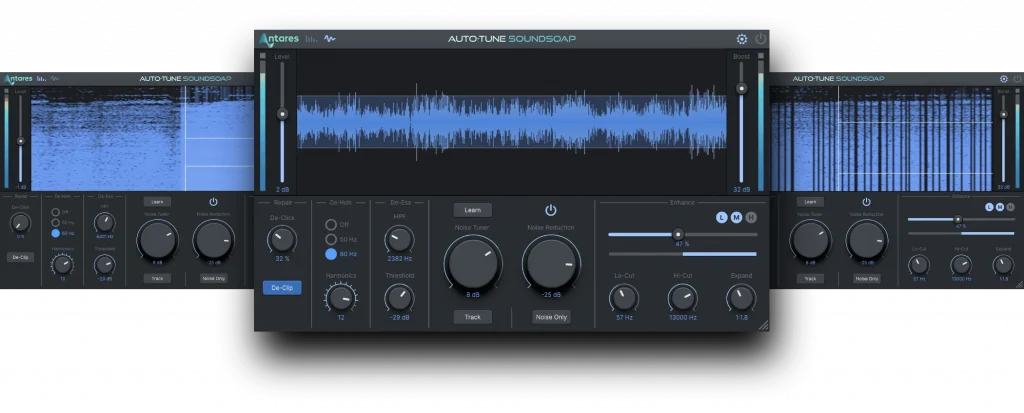The height and width of the screenshot is (413, 1024).
Task: Toggle plugin power icon in center window header
Action: [760, 39]
